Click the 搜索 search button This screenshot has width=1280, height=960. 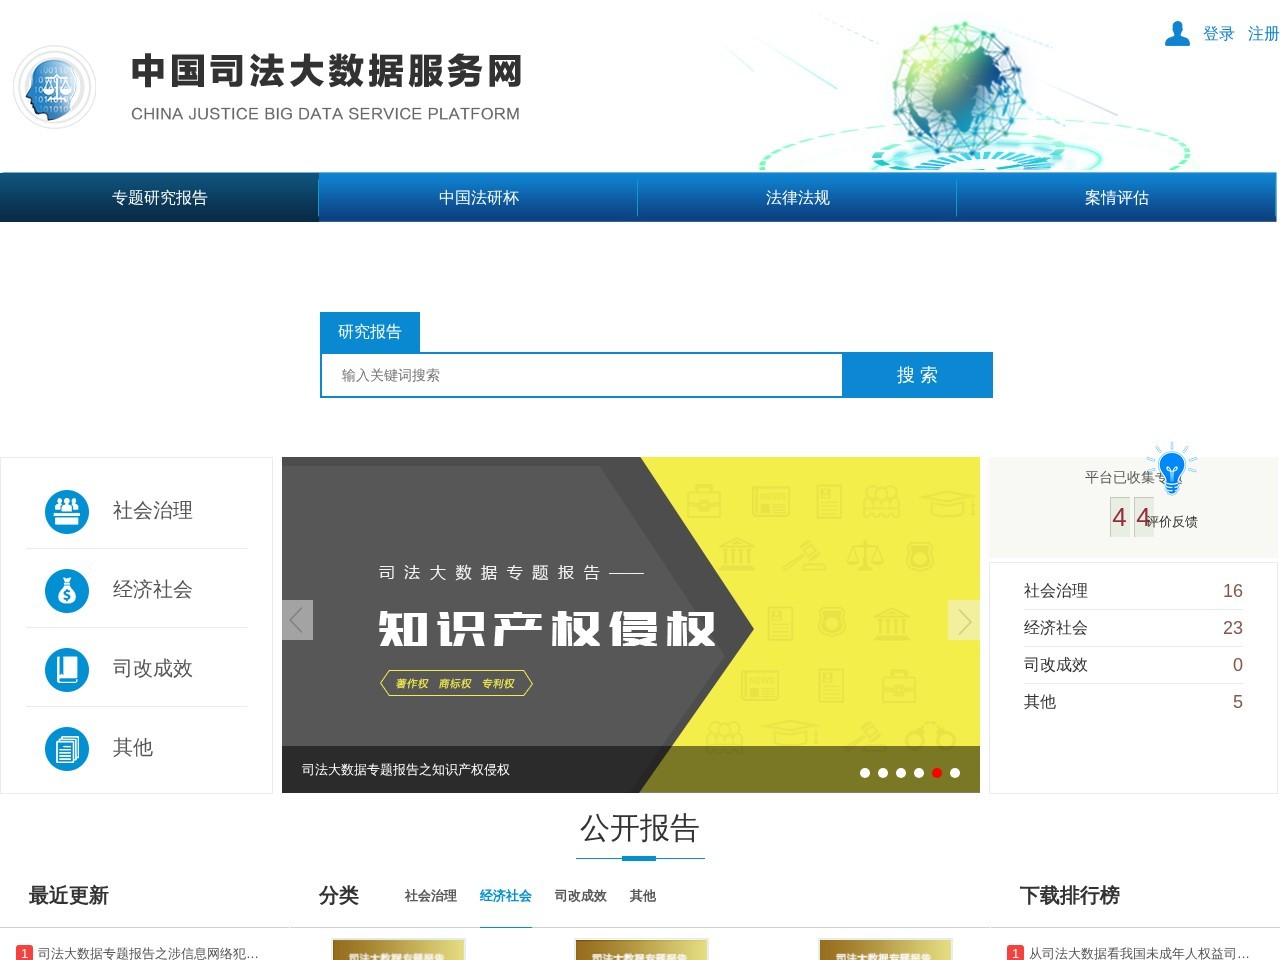[x=917, y=375]
